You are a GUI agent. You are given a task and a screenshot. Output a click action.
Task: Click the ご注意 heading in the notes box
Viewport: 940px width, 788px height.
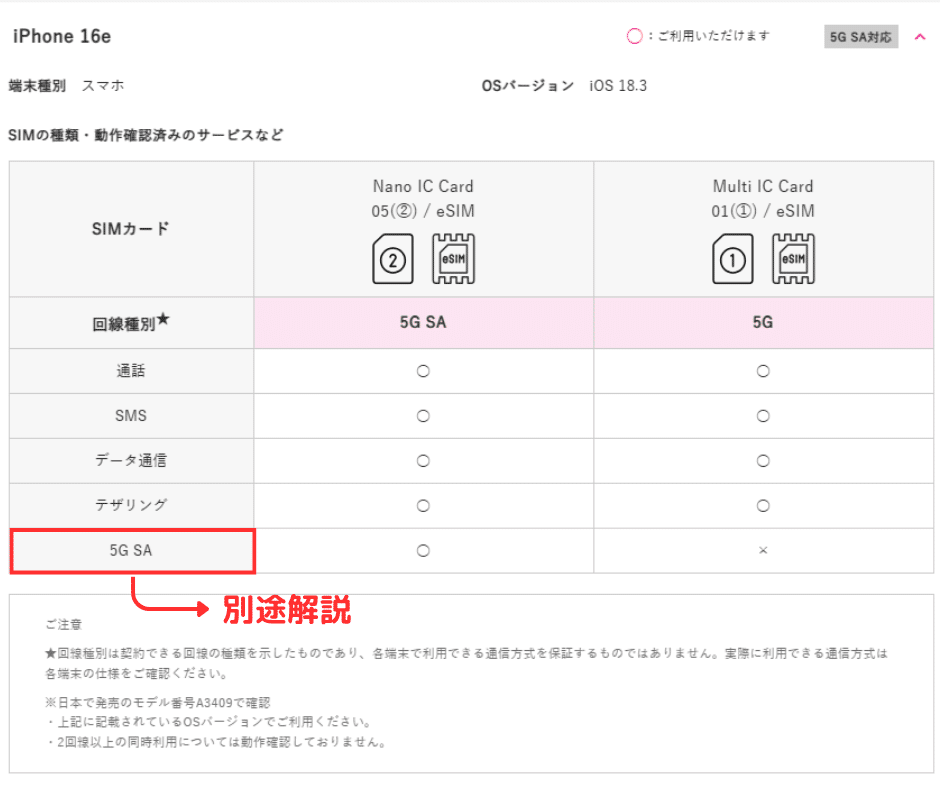point(64,624)
